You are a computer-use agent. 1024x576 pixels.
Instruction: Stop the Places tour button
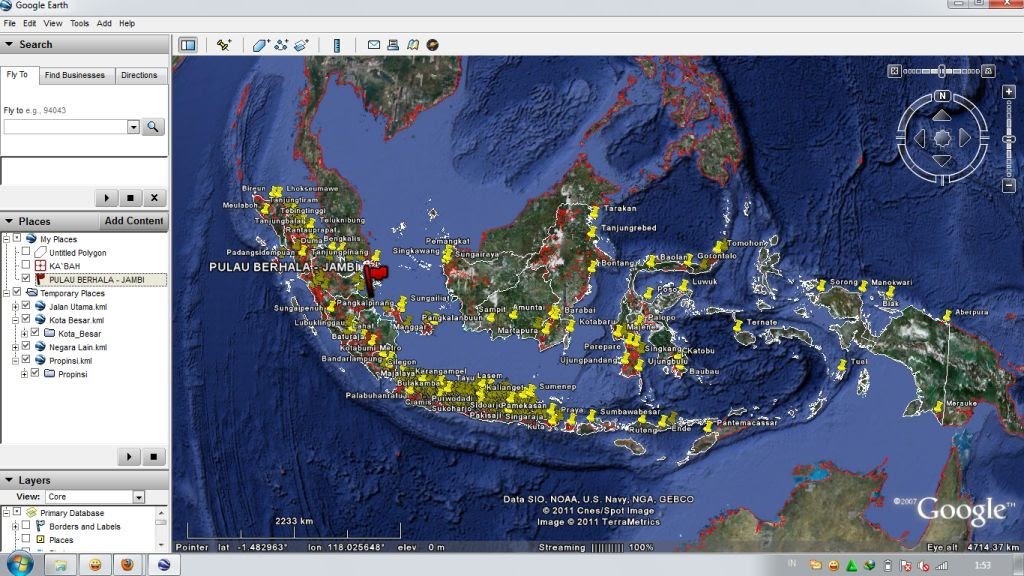tap(153, 456)
